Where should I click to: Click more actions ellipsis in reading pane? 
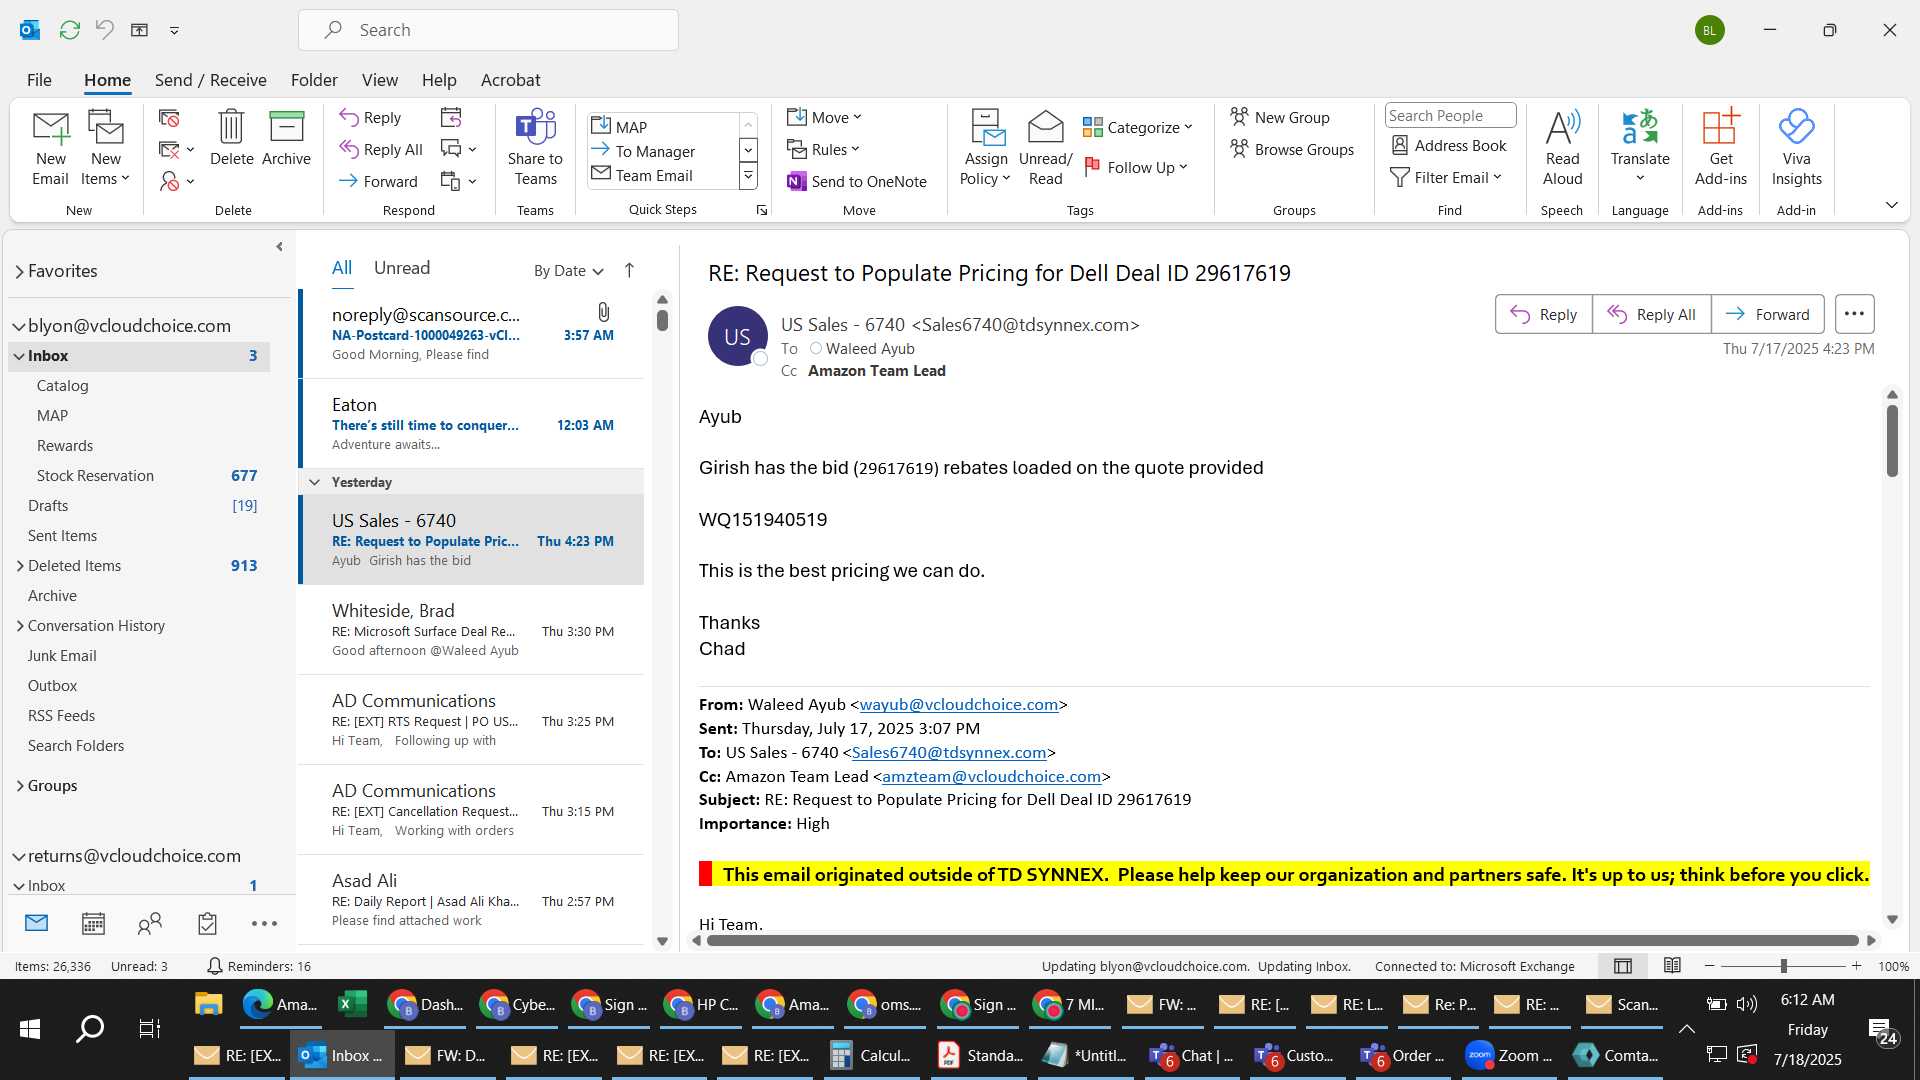tap(1854, 314)
